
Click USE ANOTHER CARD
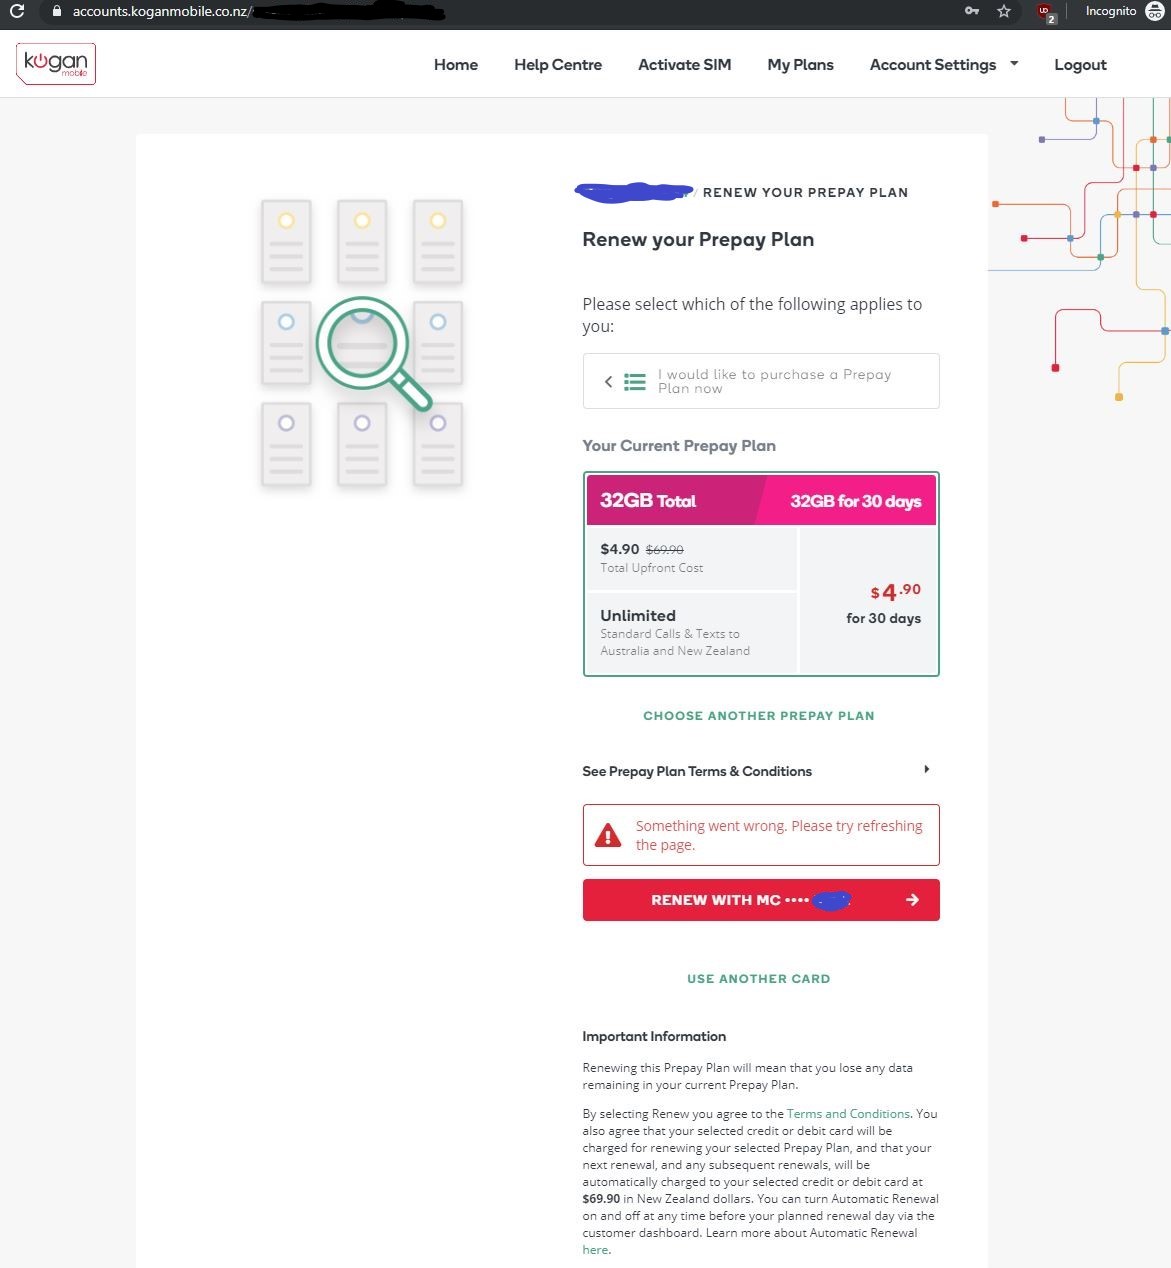(758, 978)
